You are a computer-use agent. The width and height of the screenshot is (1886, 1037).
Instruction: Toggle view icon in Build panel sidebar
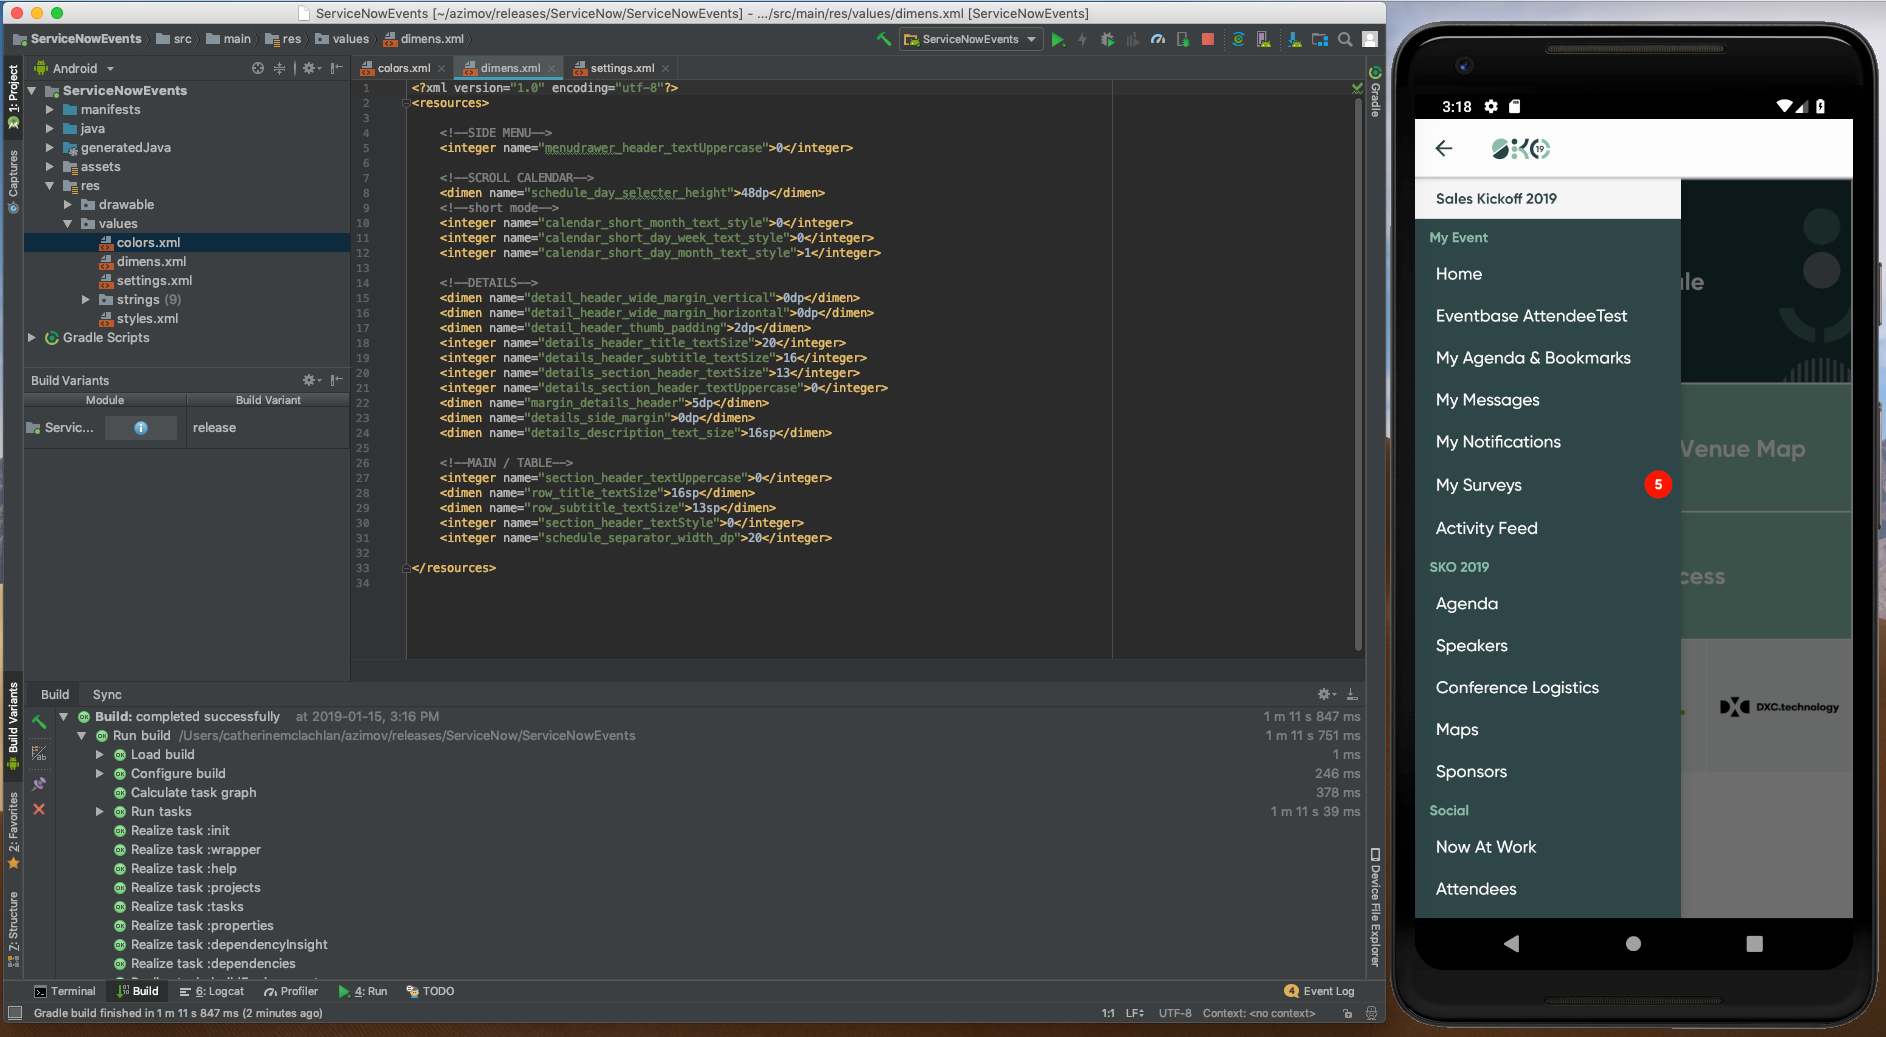click(39, 753)
